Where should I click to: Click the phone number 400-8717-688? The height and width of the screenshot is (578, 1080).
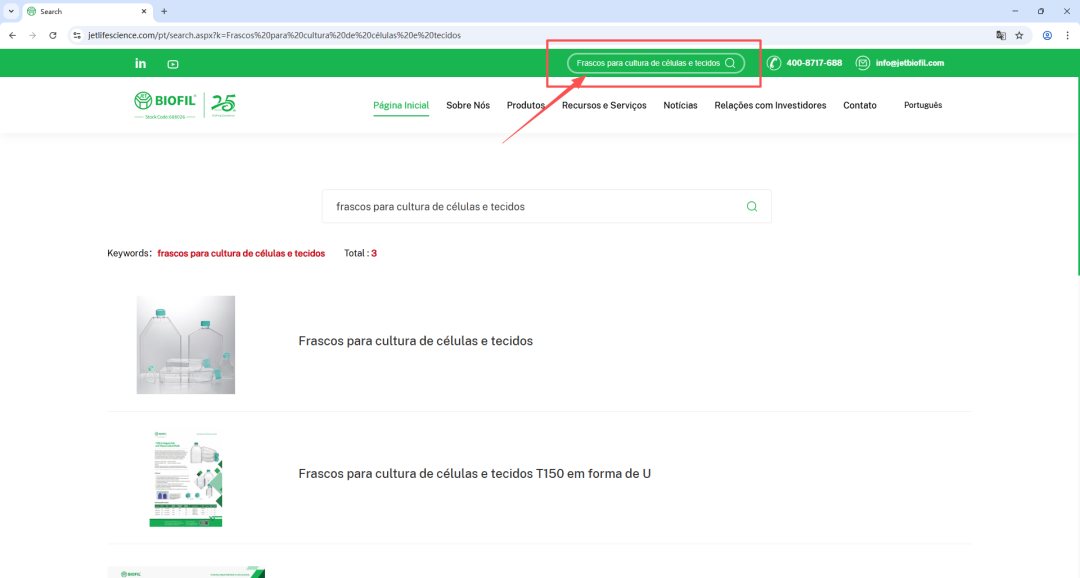pyautogui.click(x=814, y=63)
